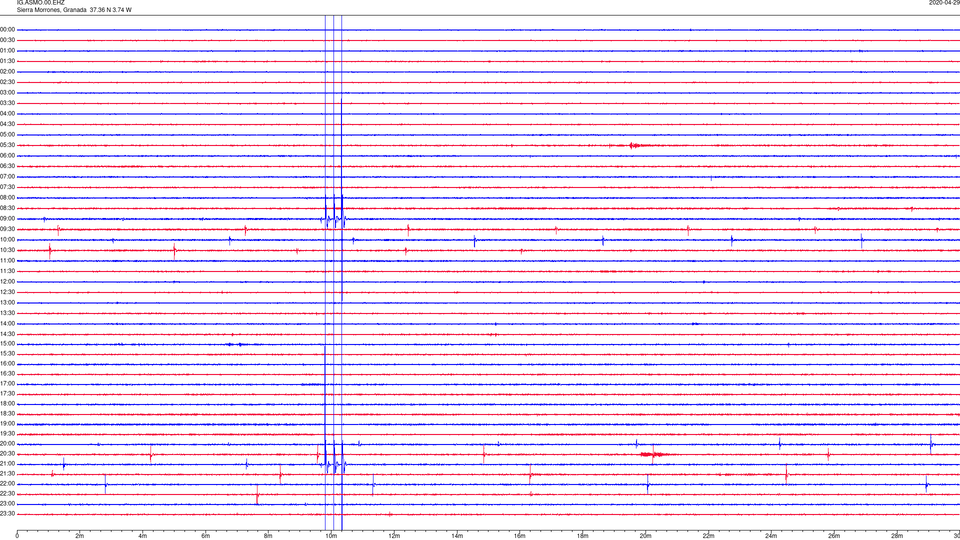Click the 10:30 row label

(x=7, y=250)
